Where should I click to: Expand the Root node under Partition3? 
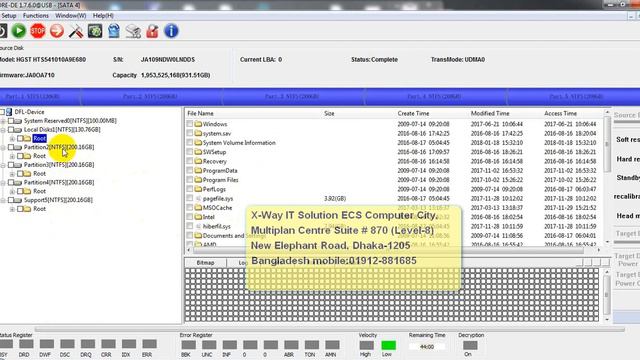pyautogui.click(x=12, y=174)
